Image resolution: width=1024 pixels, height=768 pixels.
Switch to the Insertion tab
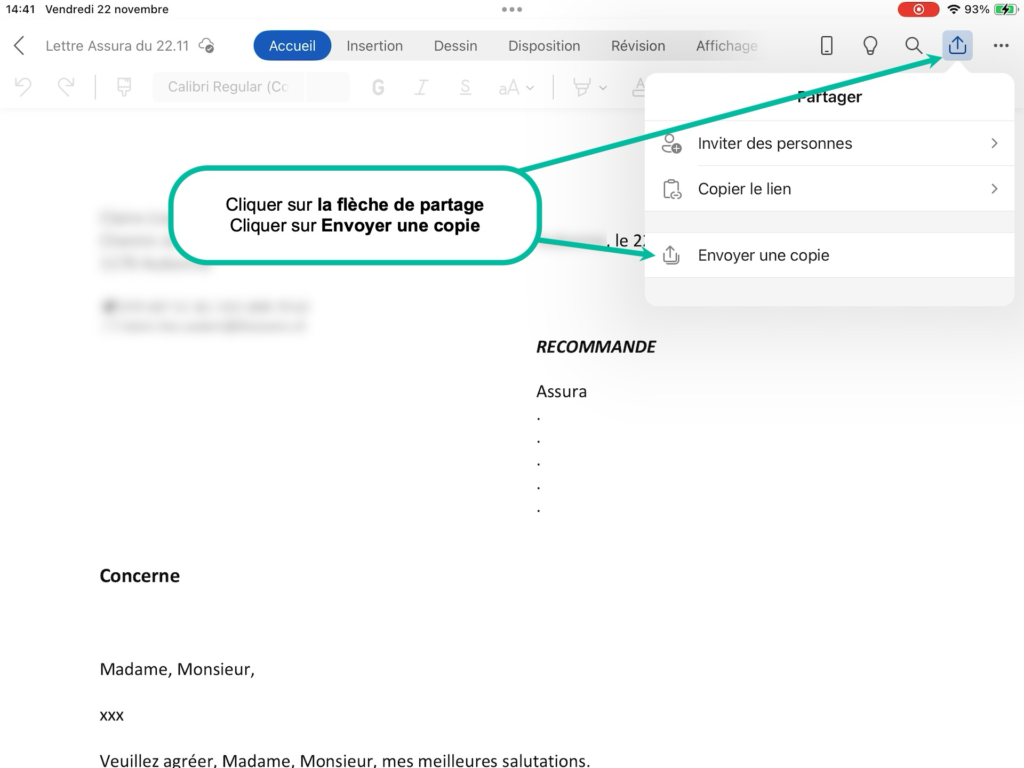374,46
